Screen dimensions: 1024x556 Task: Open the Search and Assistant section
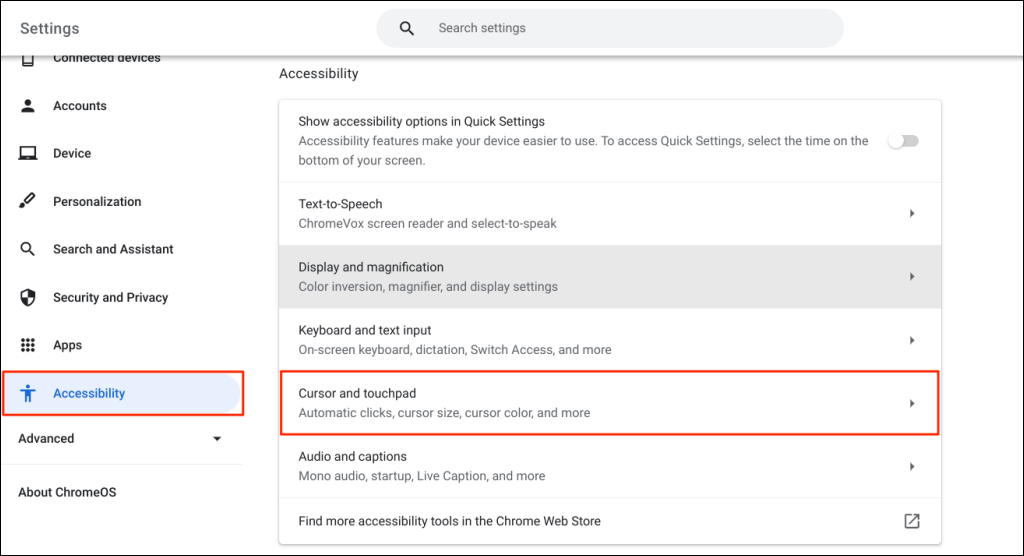(113, 250)
